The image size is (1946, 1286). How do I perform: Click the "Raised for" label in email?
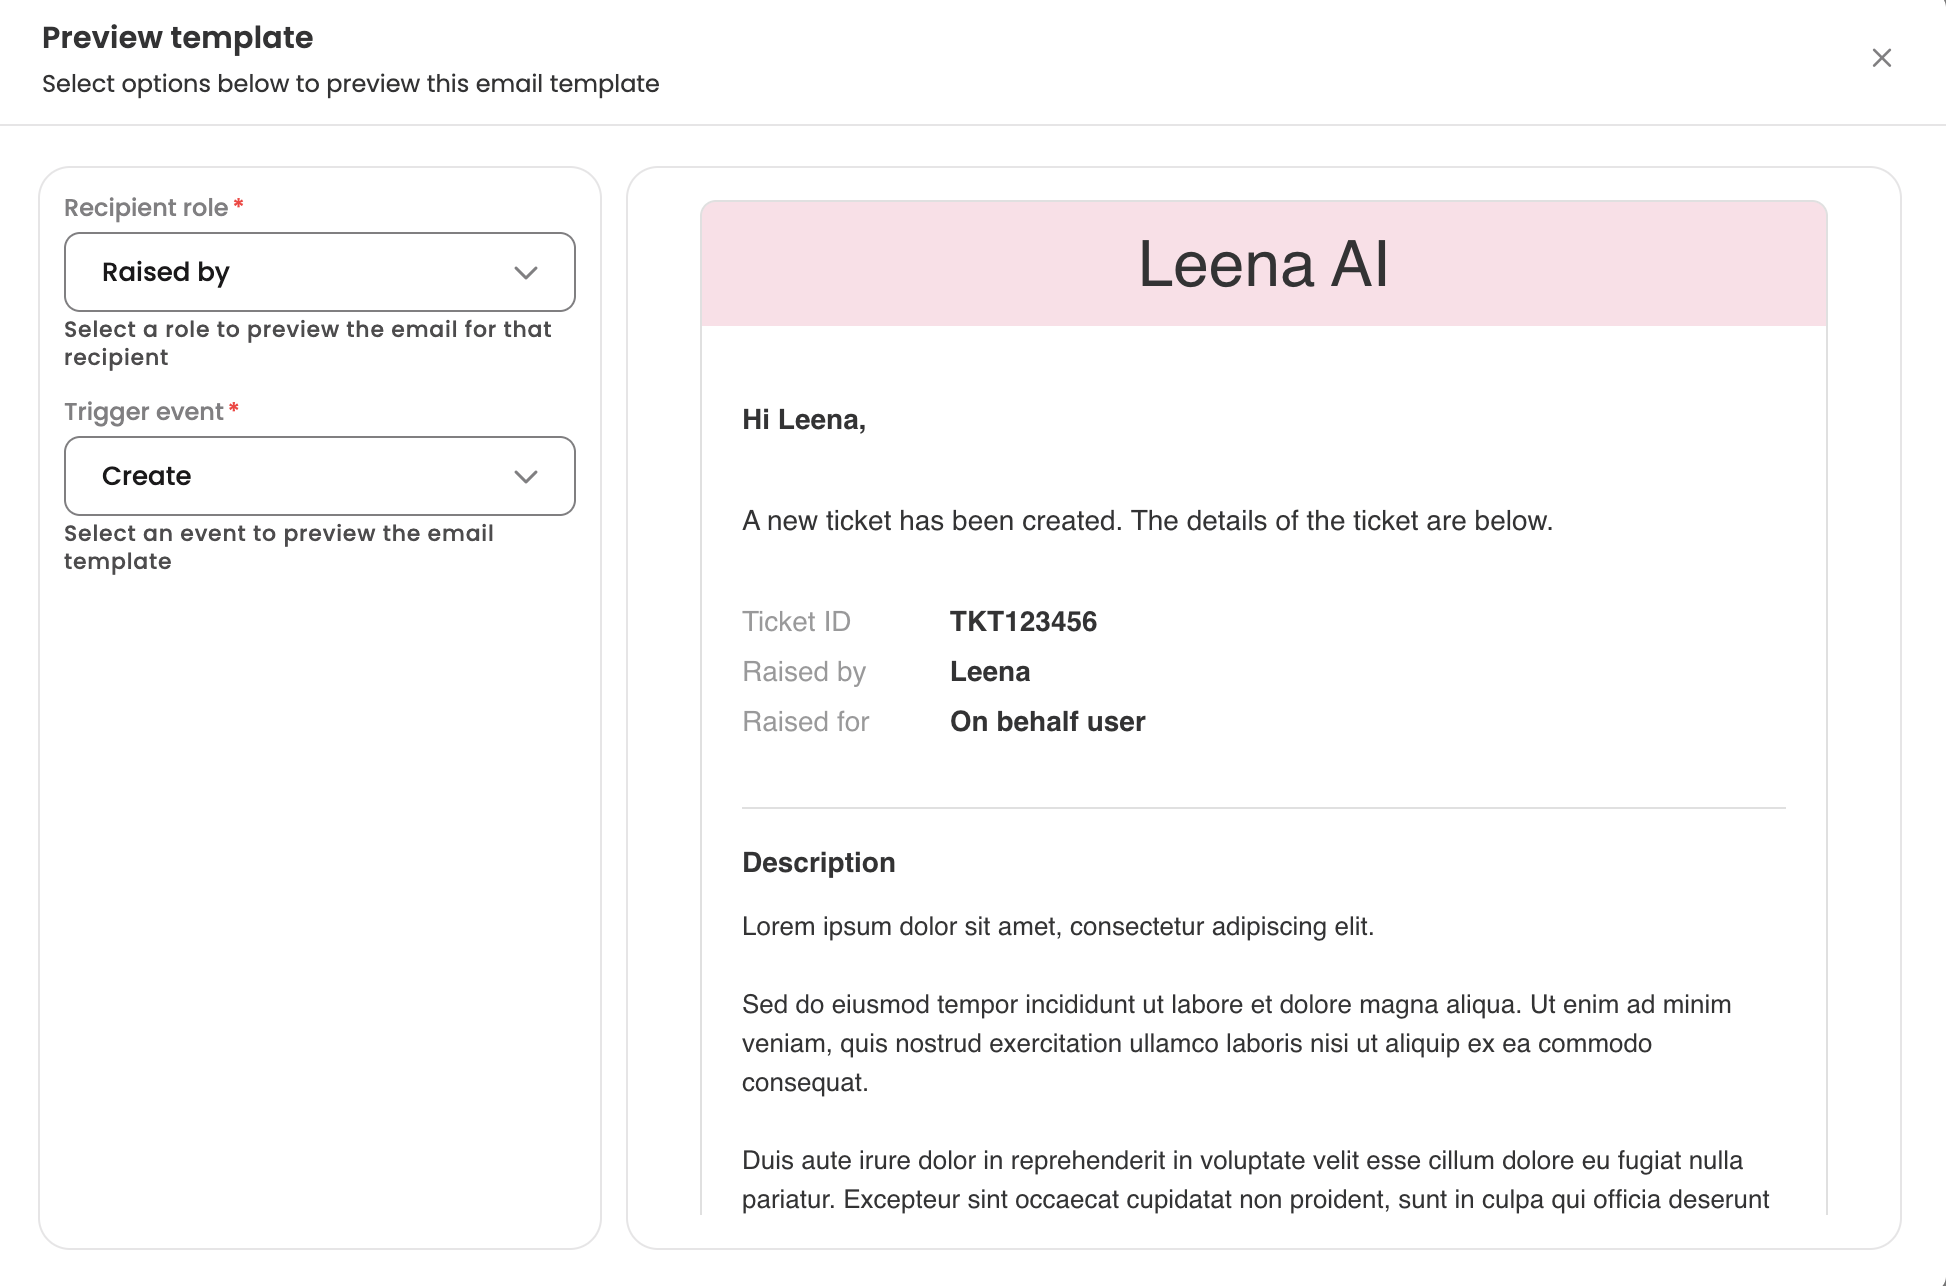click(x=805, y=722)
